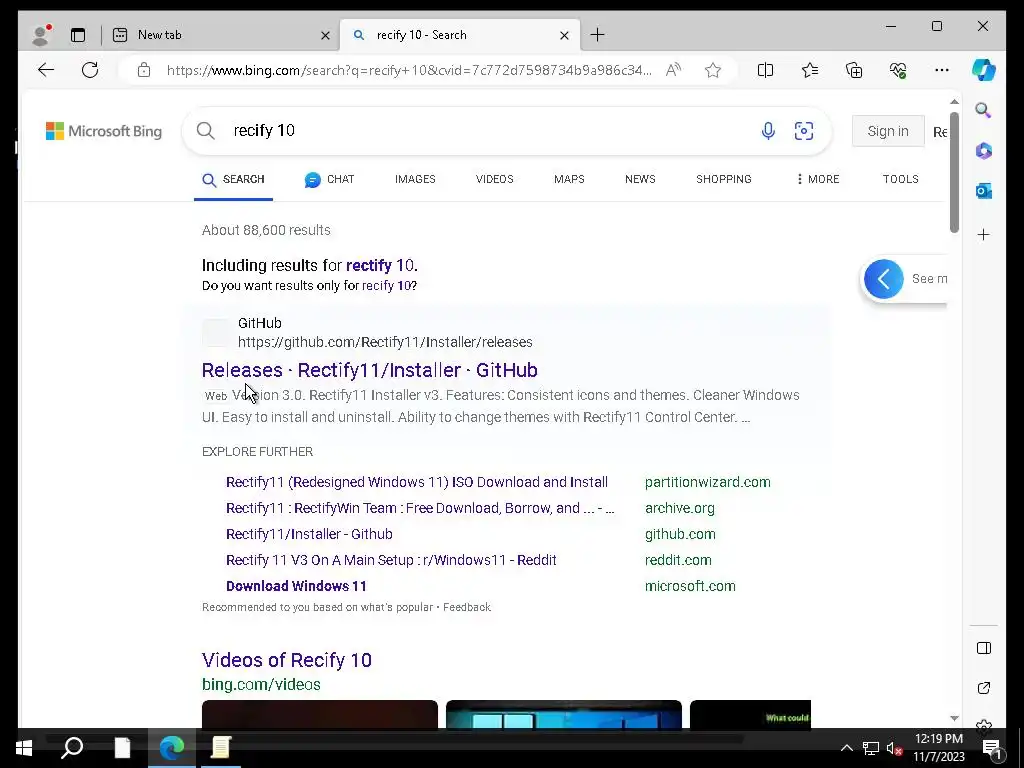The height and width of the screenshot is (768, 1024).
Task: Open the notification center icon
Action: tap(991, 749)
